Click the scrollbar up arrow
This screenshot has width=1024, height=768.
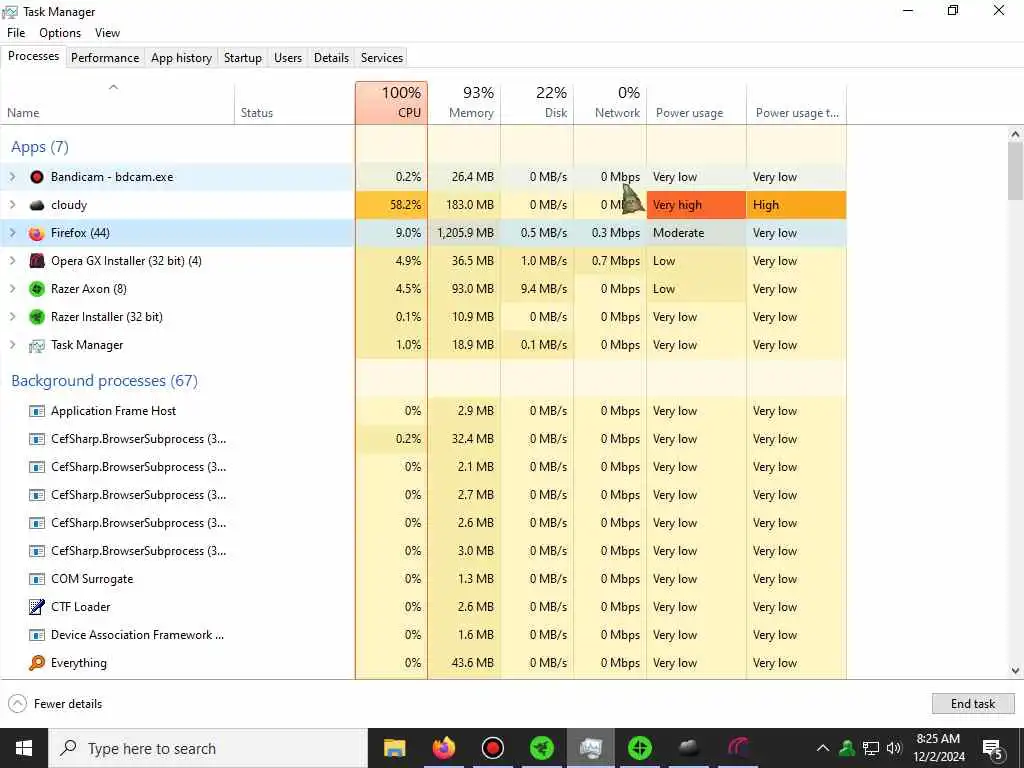tap(1015, 134)
